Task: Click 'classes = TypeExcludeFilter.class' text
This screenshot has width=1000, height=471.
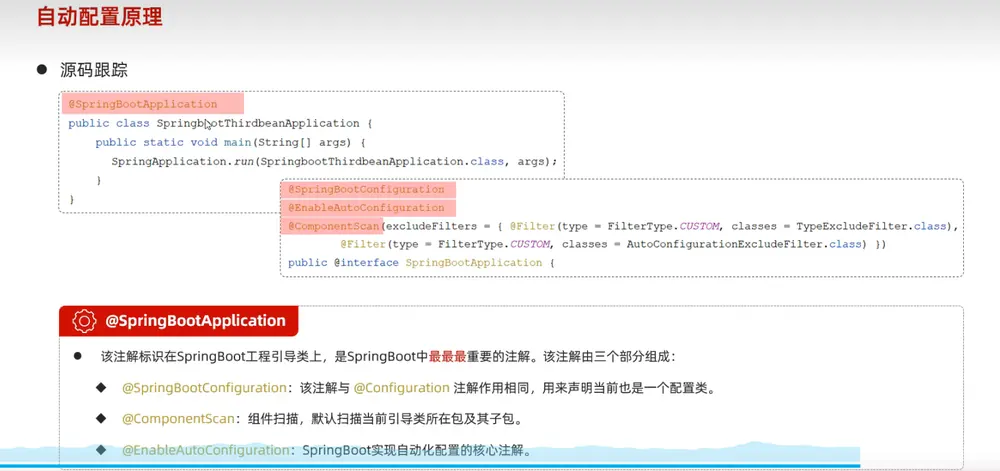Action: pos(841,226)
